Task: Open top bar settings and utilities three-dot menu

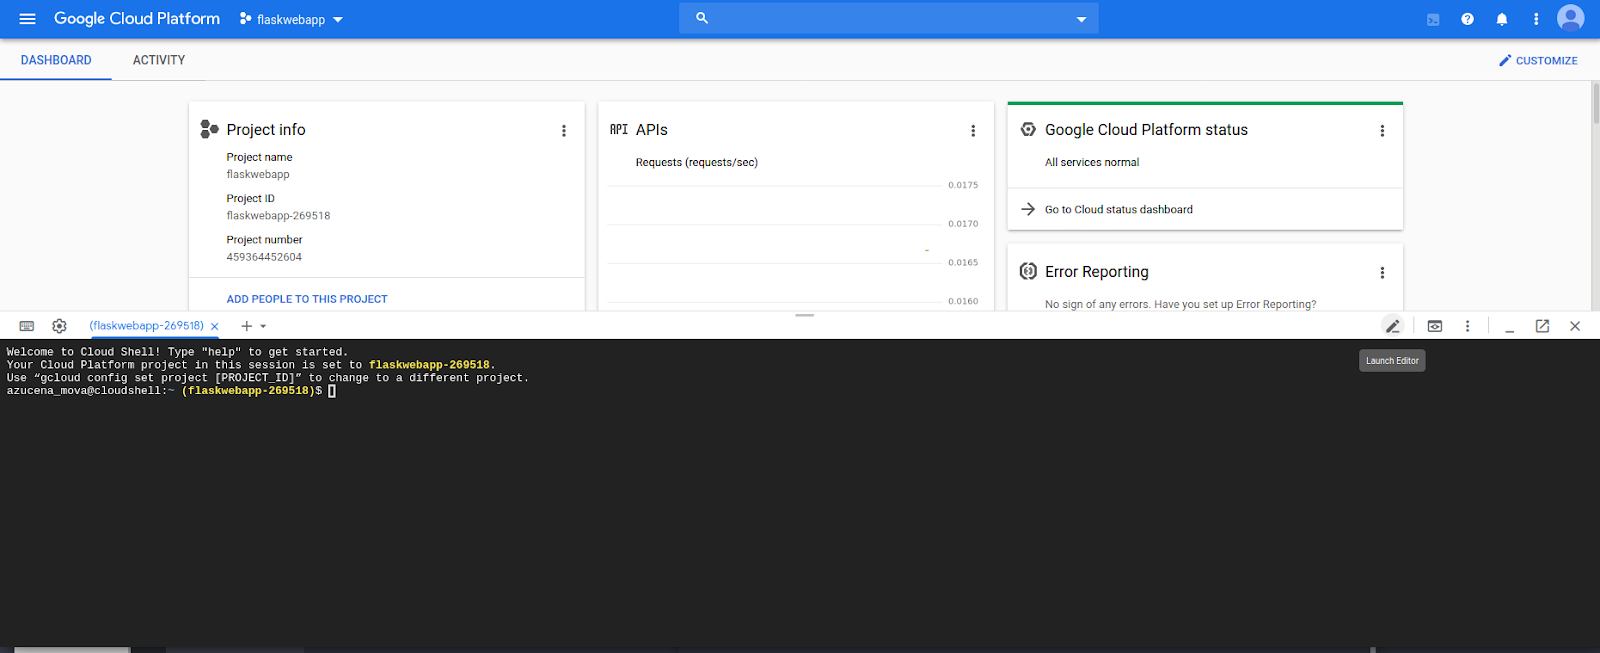Action: pos(1536,19)
